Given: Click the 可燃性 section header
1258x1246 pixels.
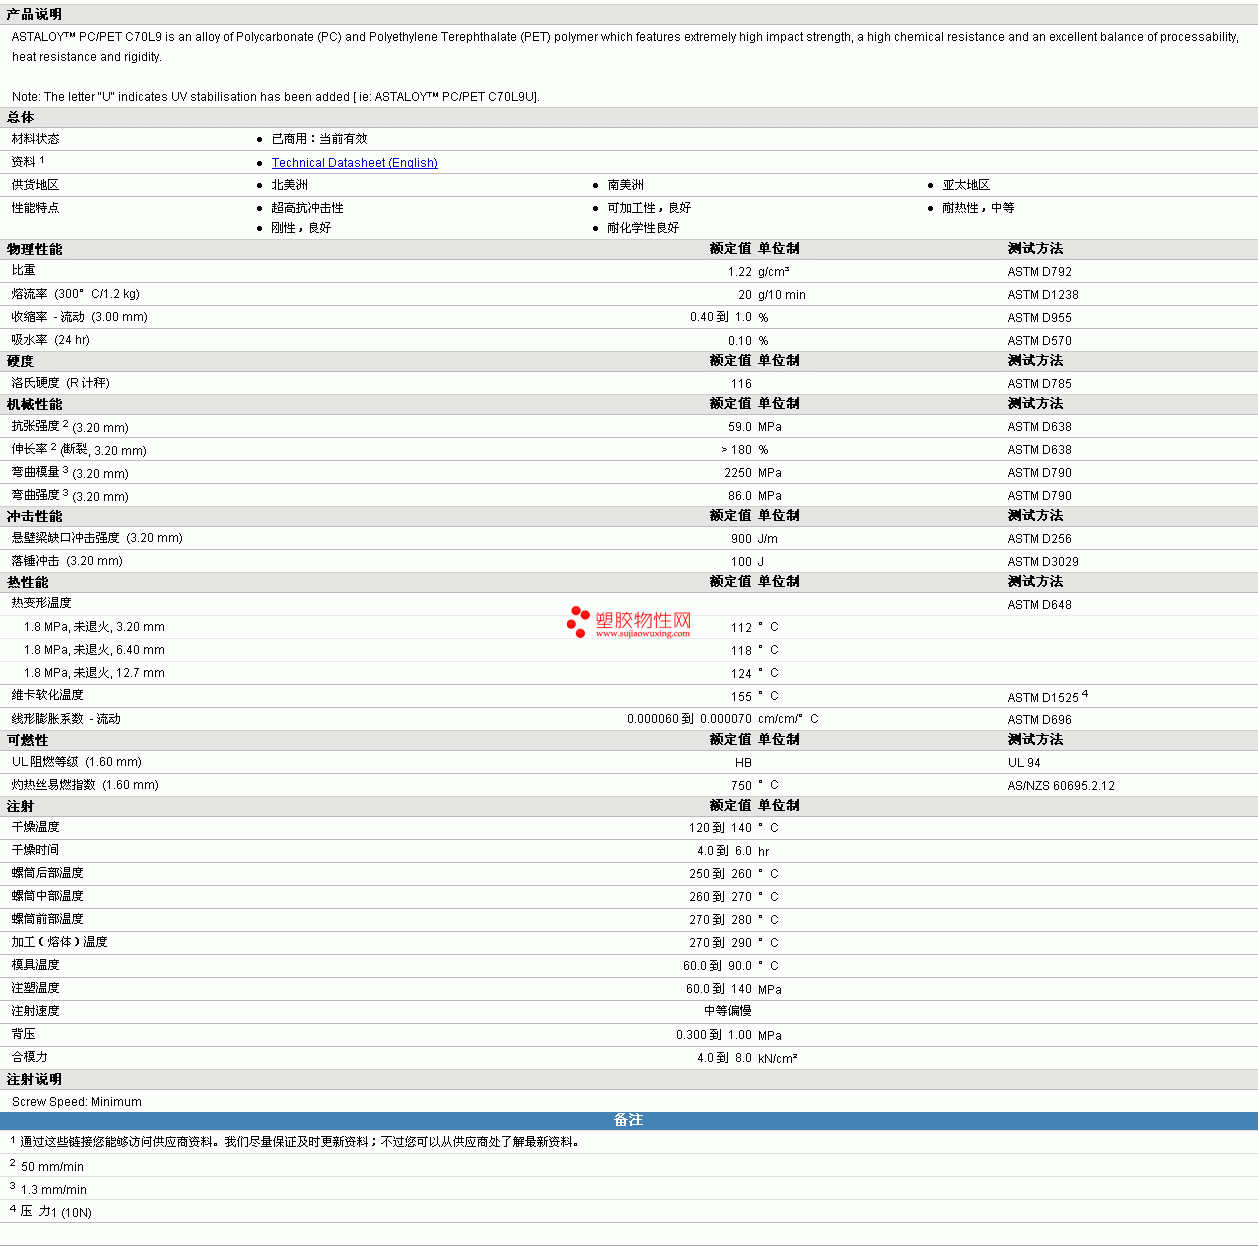Looking at the screenshot, I should (x=28, y=740).
